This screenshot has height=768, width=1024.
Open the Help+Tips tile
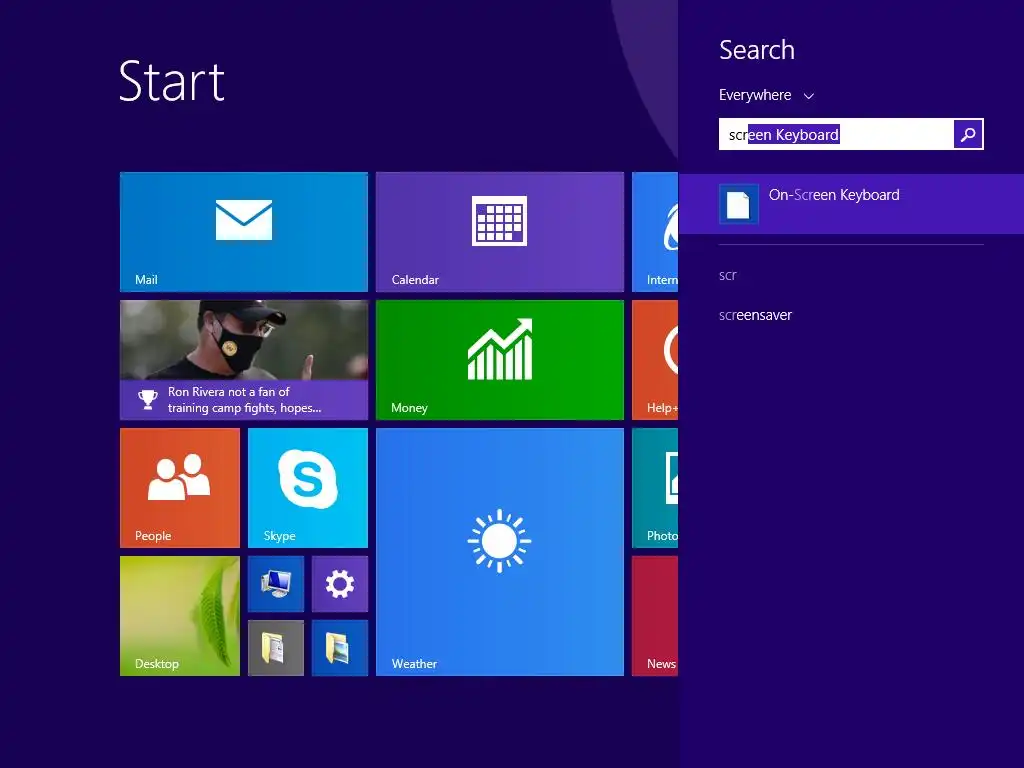655,360
